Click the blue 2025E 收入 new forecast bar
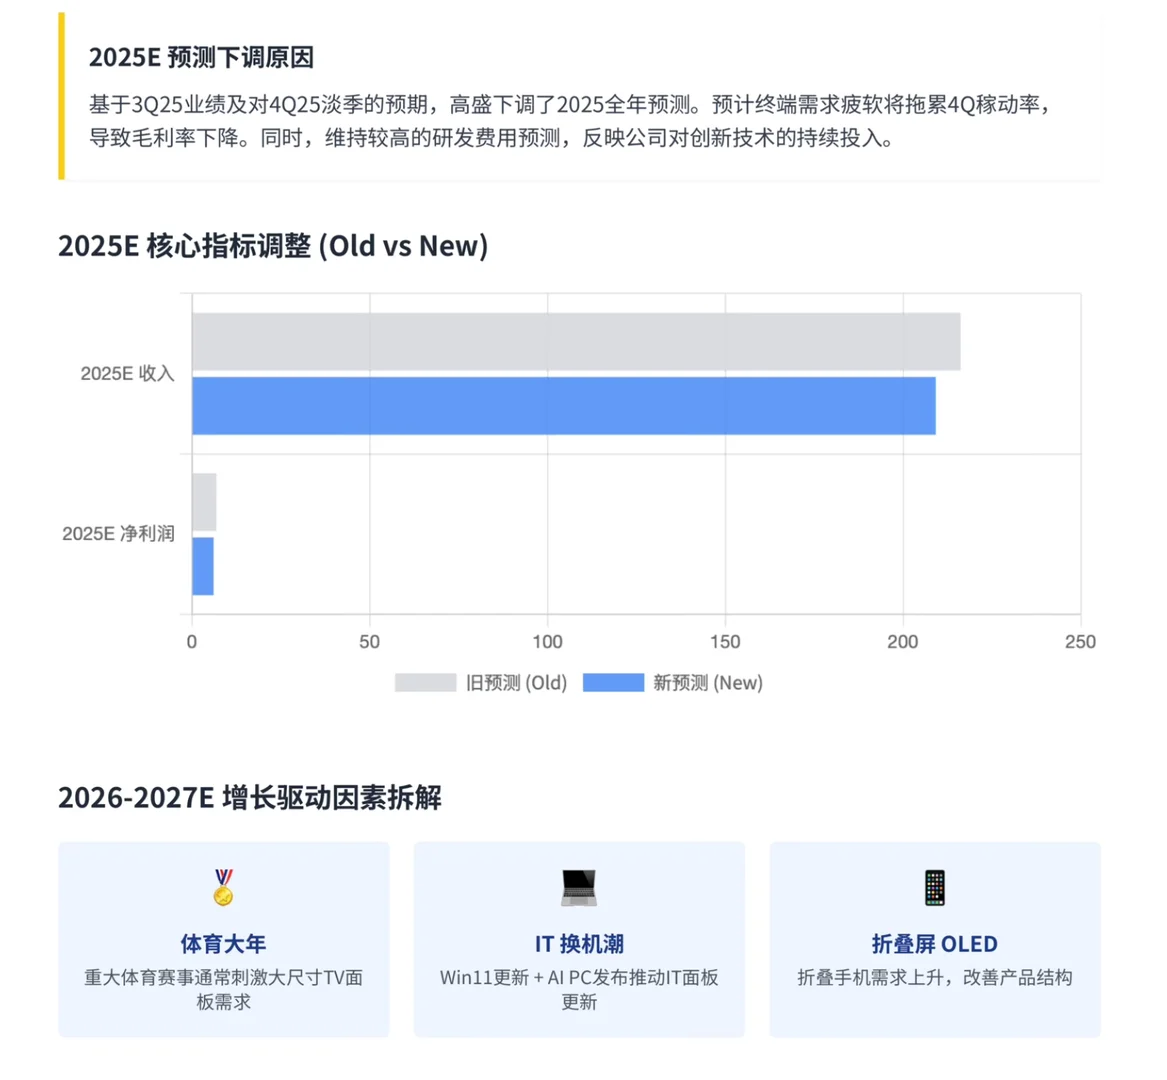The height and width of the screenshot is (1080, 1167). click(x=563, y=406)
